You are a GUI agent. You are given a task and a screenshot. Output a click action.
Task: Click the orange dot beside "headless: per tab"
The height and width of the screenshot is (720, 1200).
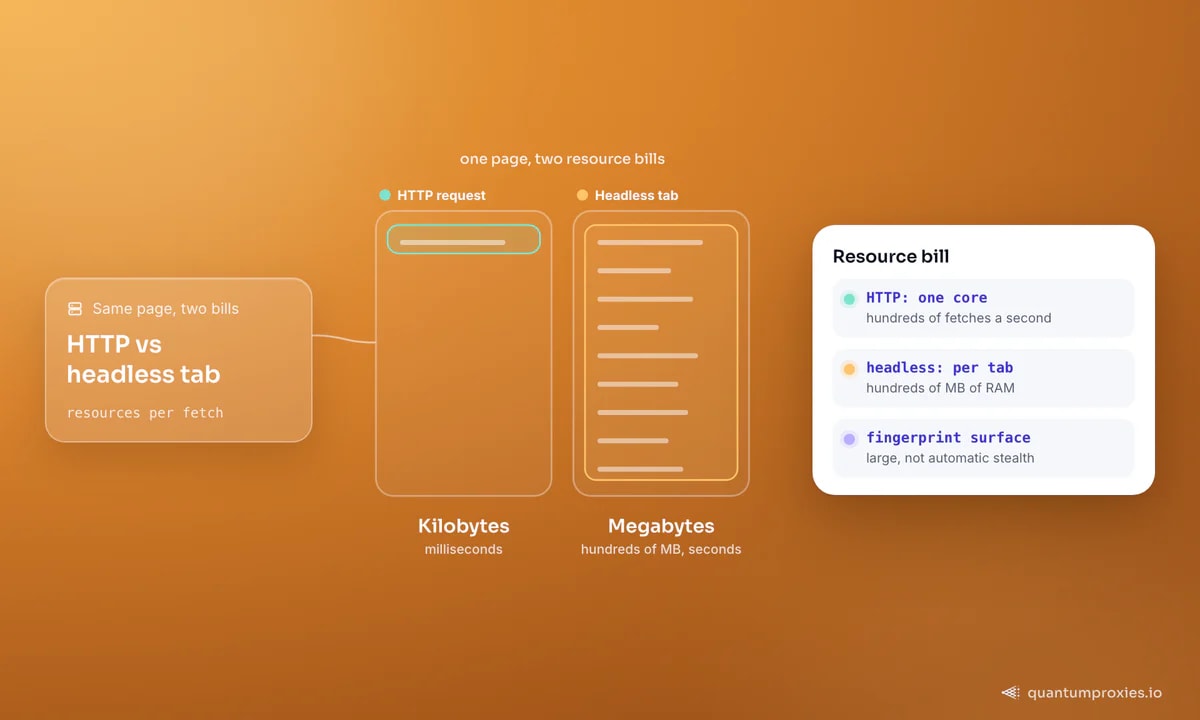pos(849,368)
